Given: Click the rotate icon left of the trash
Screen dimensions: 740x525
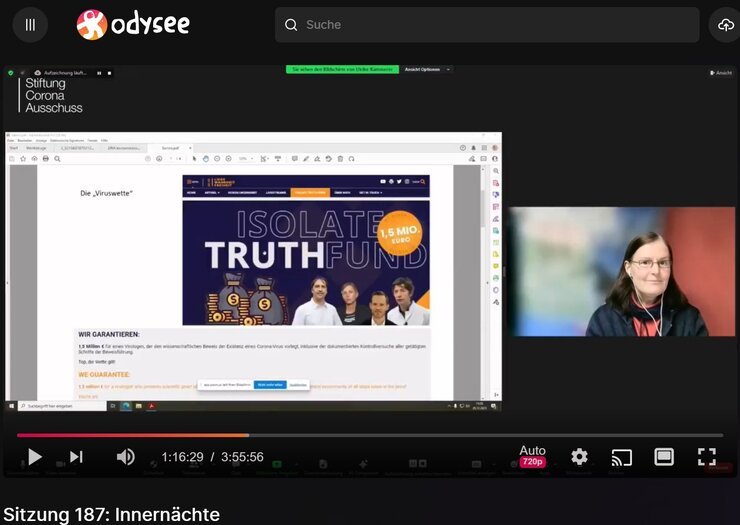Looking at the screenshot, I should coord(328,159).
